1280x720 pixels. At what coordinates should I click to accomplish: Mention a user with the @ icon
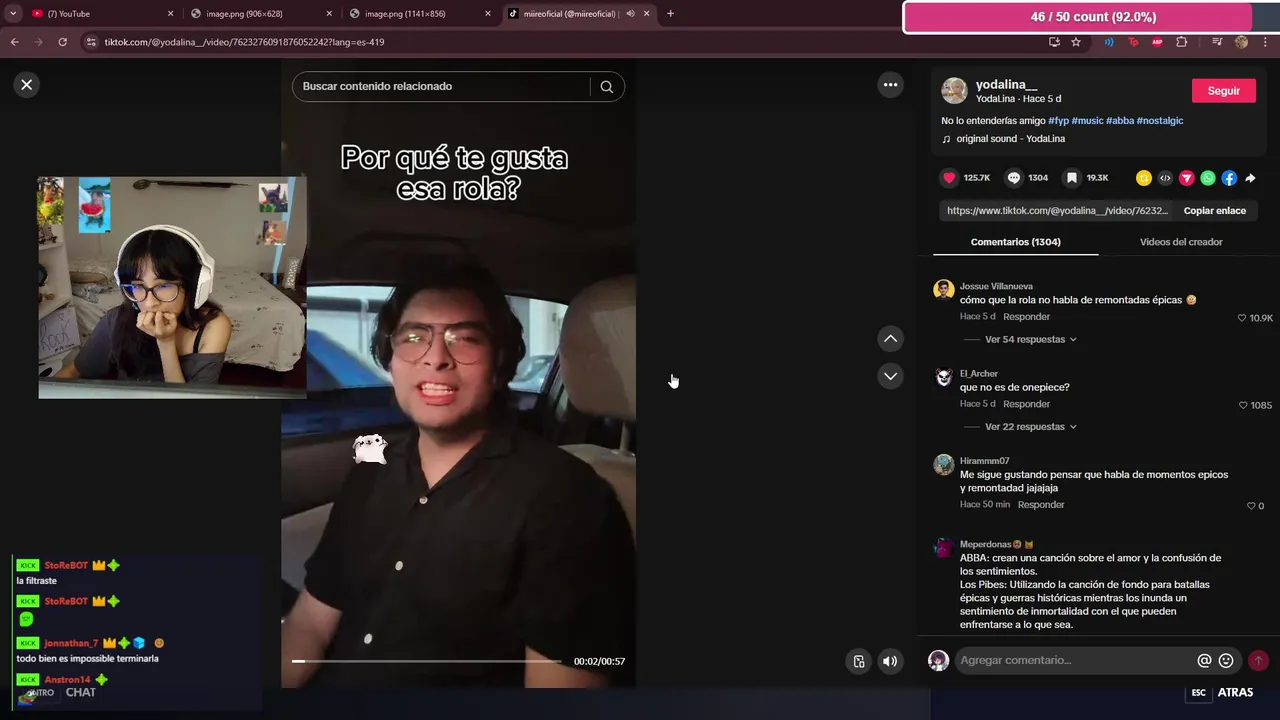(1204, 660)
